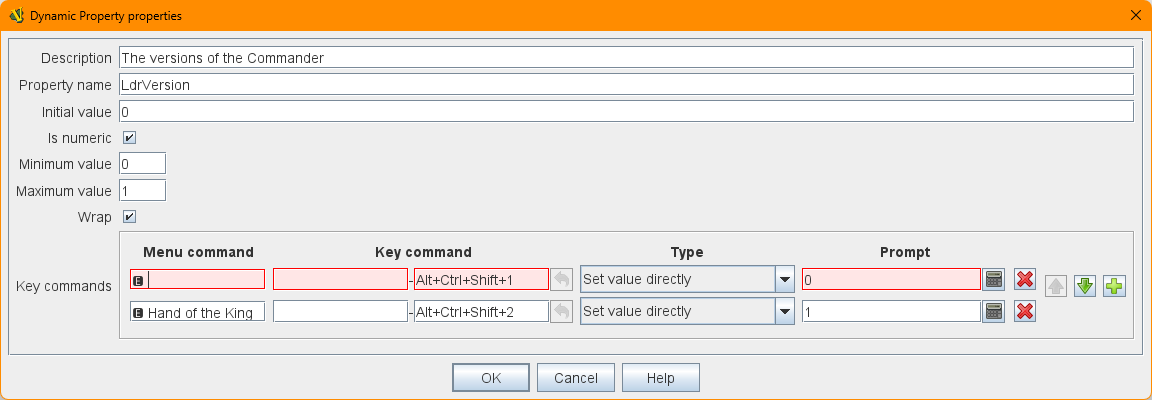Viewport: 1152px width, 400px height.
Task: Uncheck the Is numeric checkbox
Action: [x=129, y=137]
